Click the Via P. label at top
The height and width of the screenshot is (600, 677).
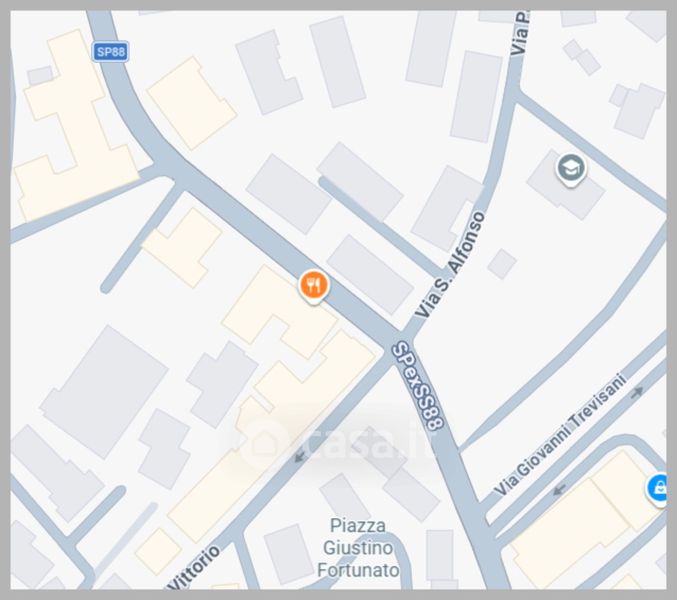519,33
